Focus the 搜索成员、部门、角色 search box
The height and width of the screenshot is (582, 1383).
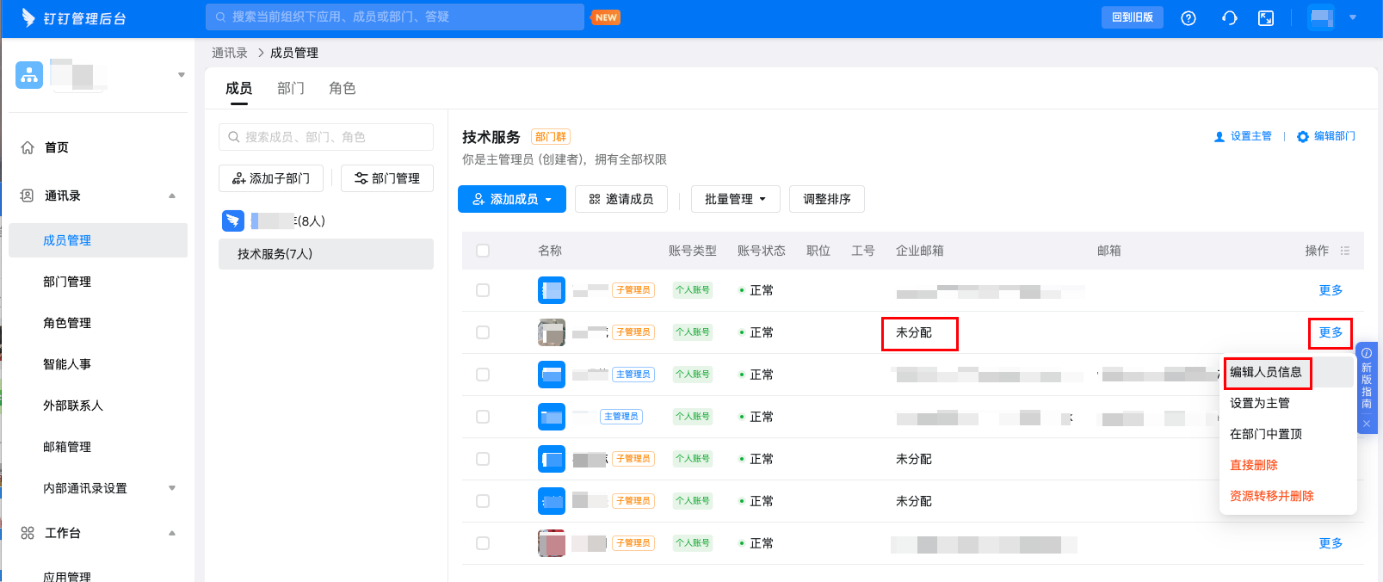tap(326, 137)
